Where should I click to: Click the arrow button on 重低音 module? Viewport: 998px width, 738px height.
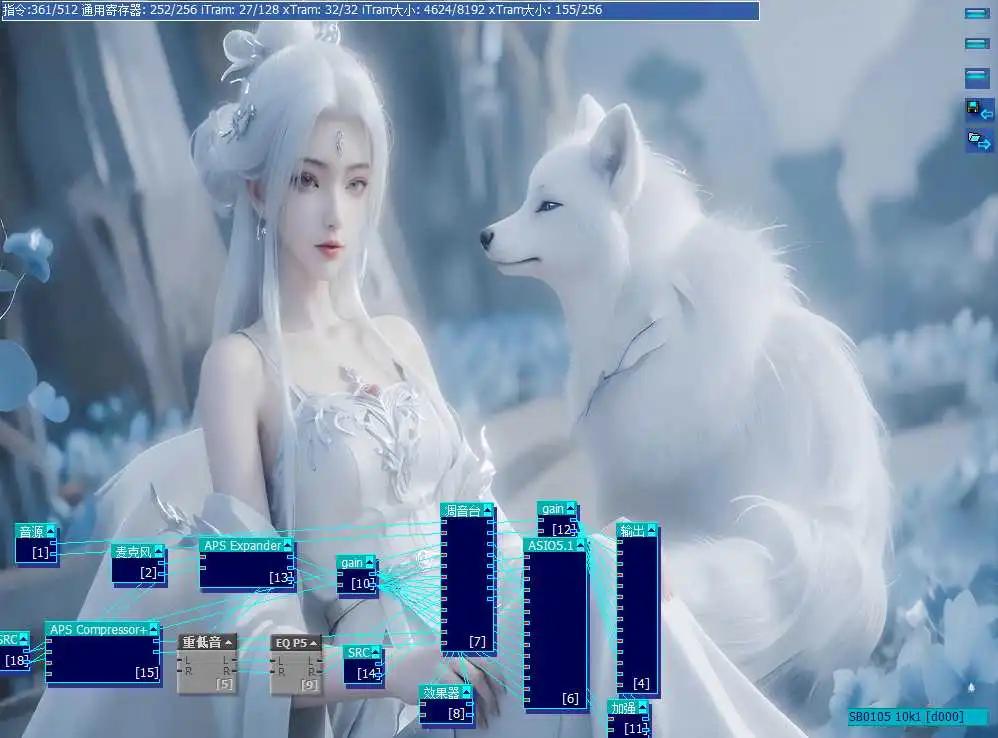[x=228, y=643]
